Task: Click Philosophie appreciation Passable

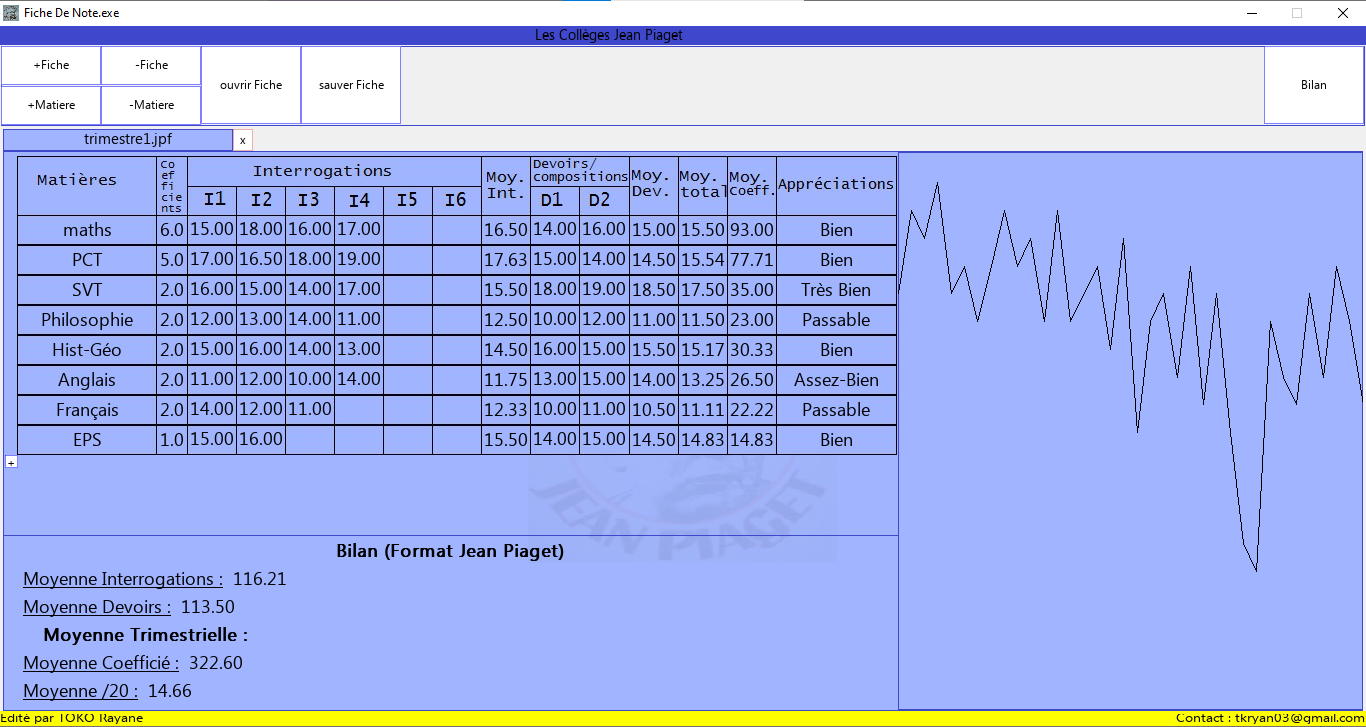Action: pyautogui.click(x=836, y=320)
